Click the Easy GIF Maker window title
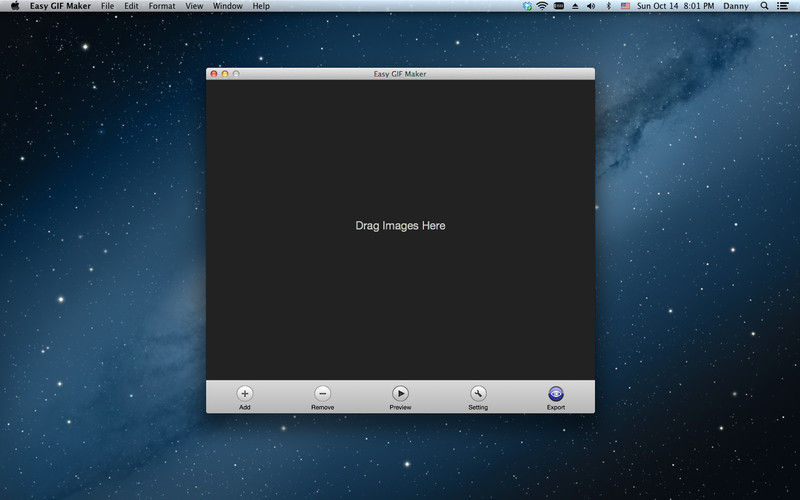Image resolution: width=800 pixels, height=500 pixels. coord(400,74)
